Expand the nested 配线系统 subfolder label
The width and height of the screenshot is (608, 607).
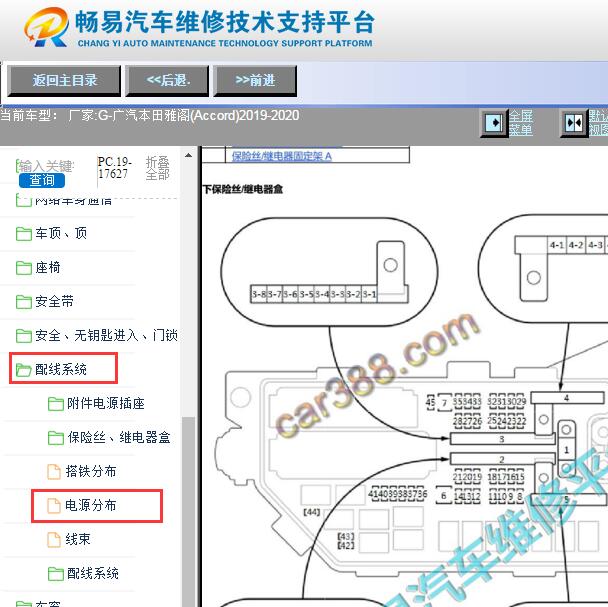click(93, 573)
